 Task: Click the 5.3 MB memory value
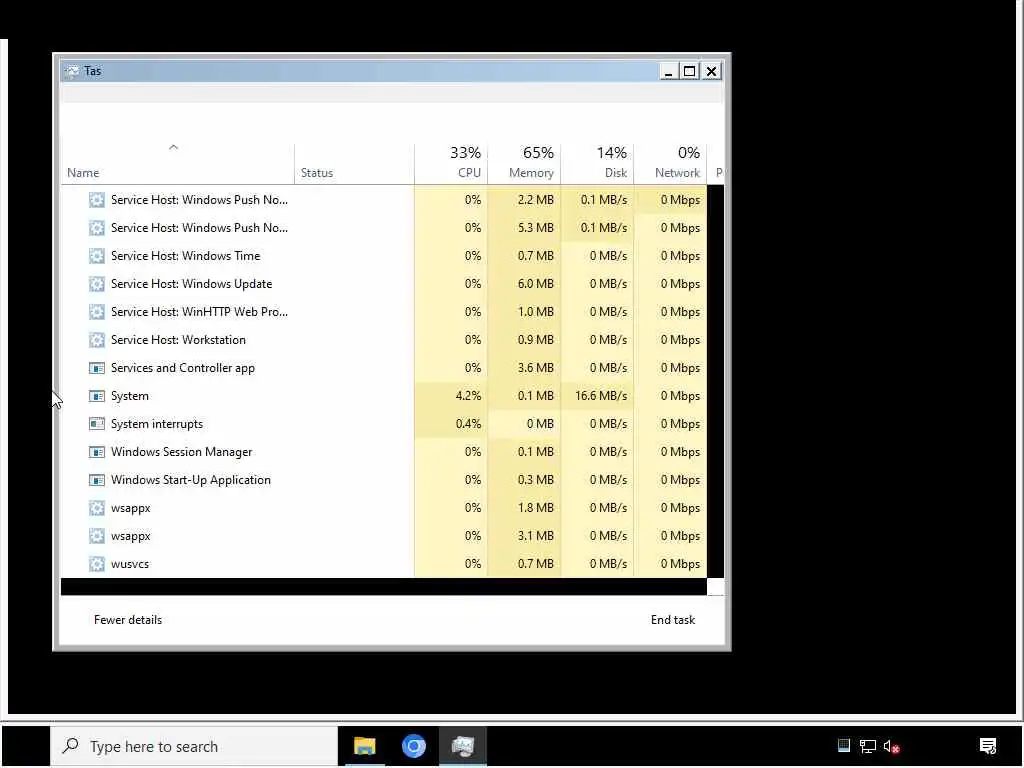tap(536, 228)
